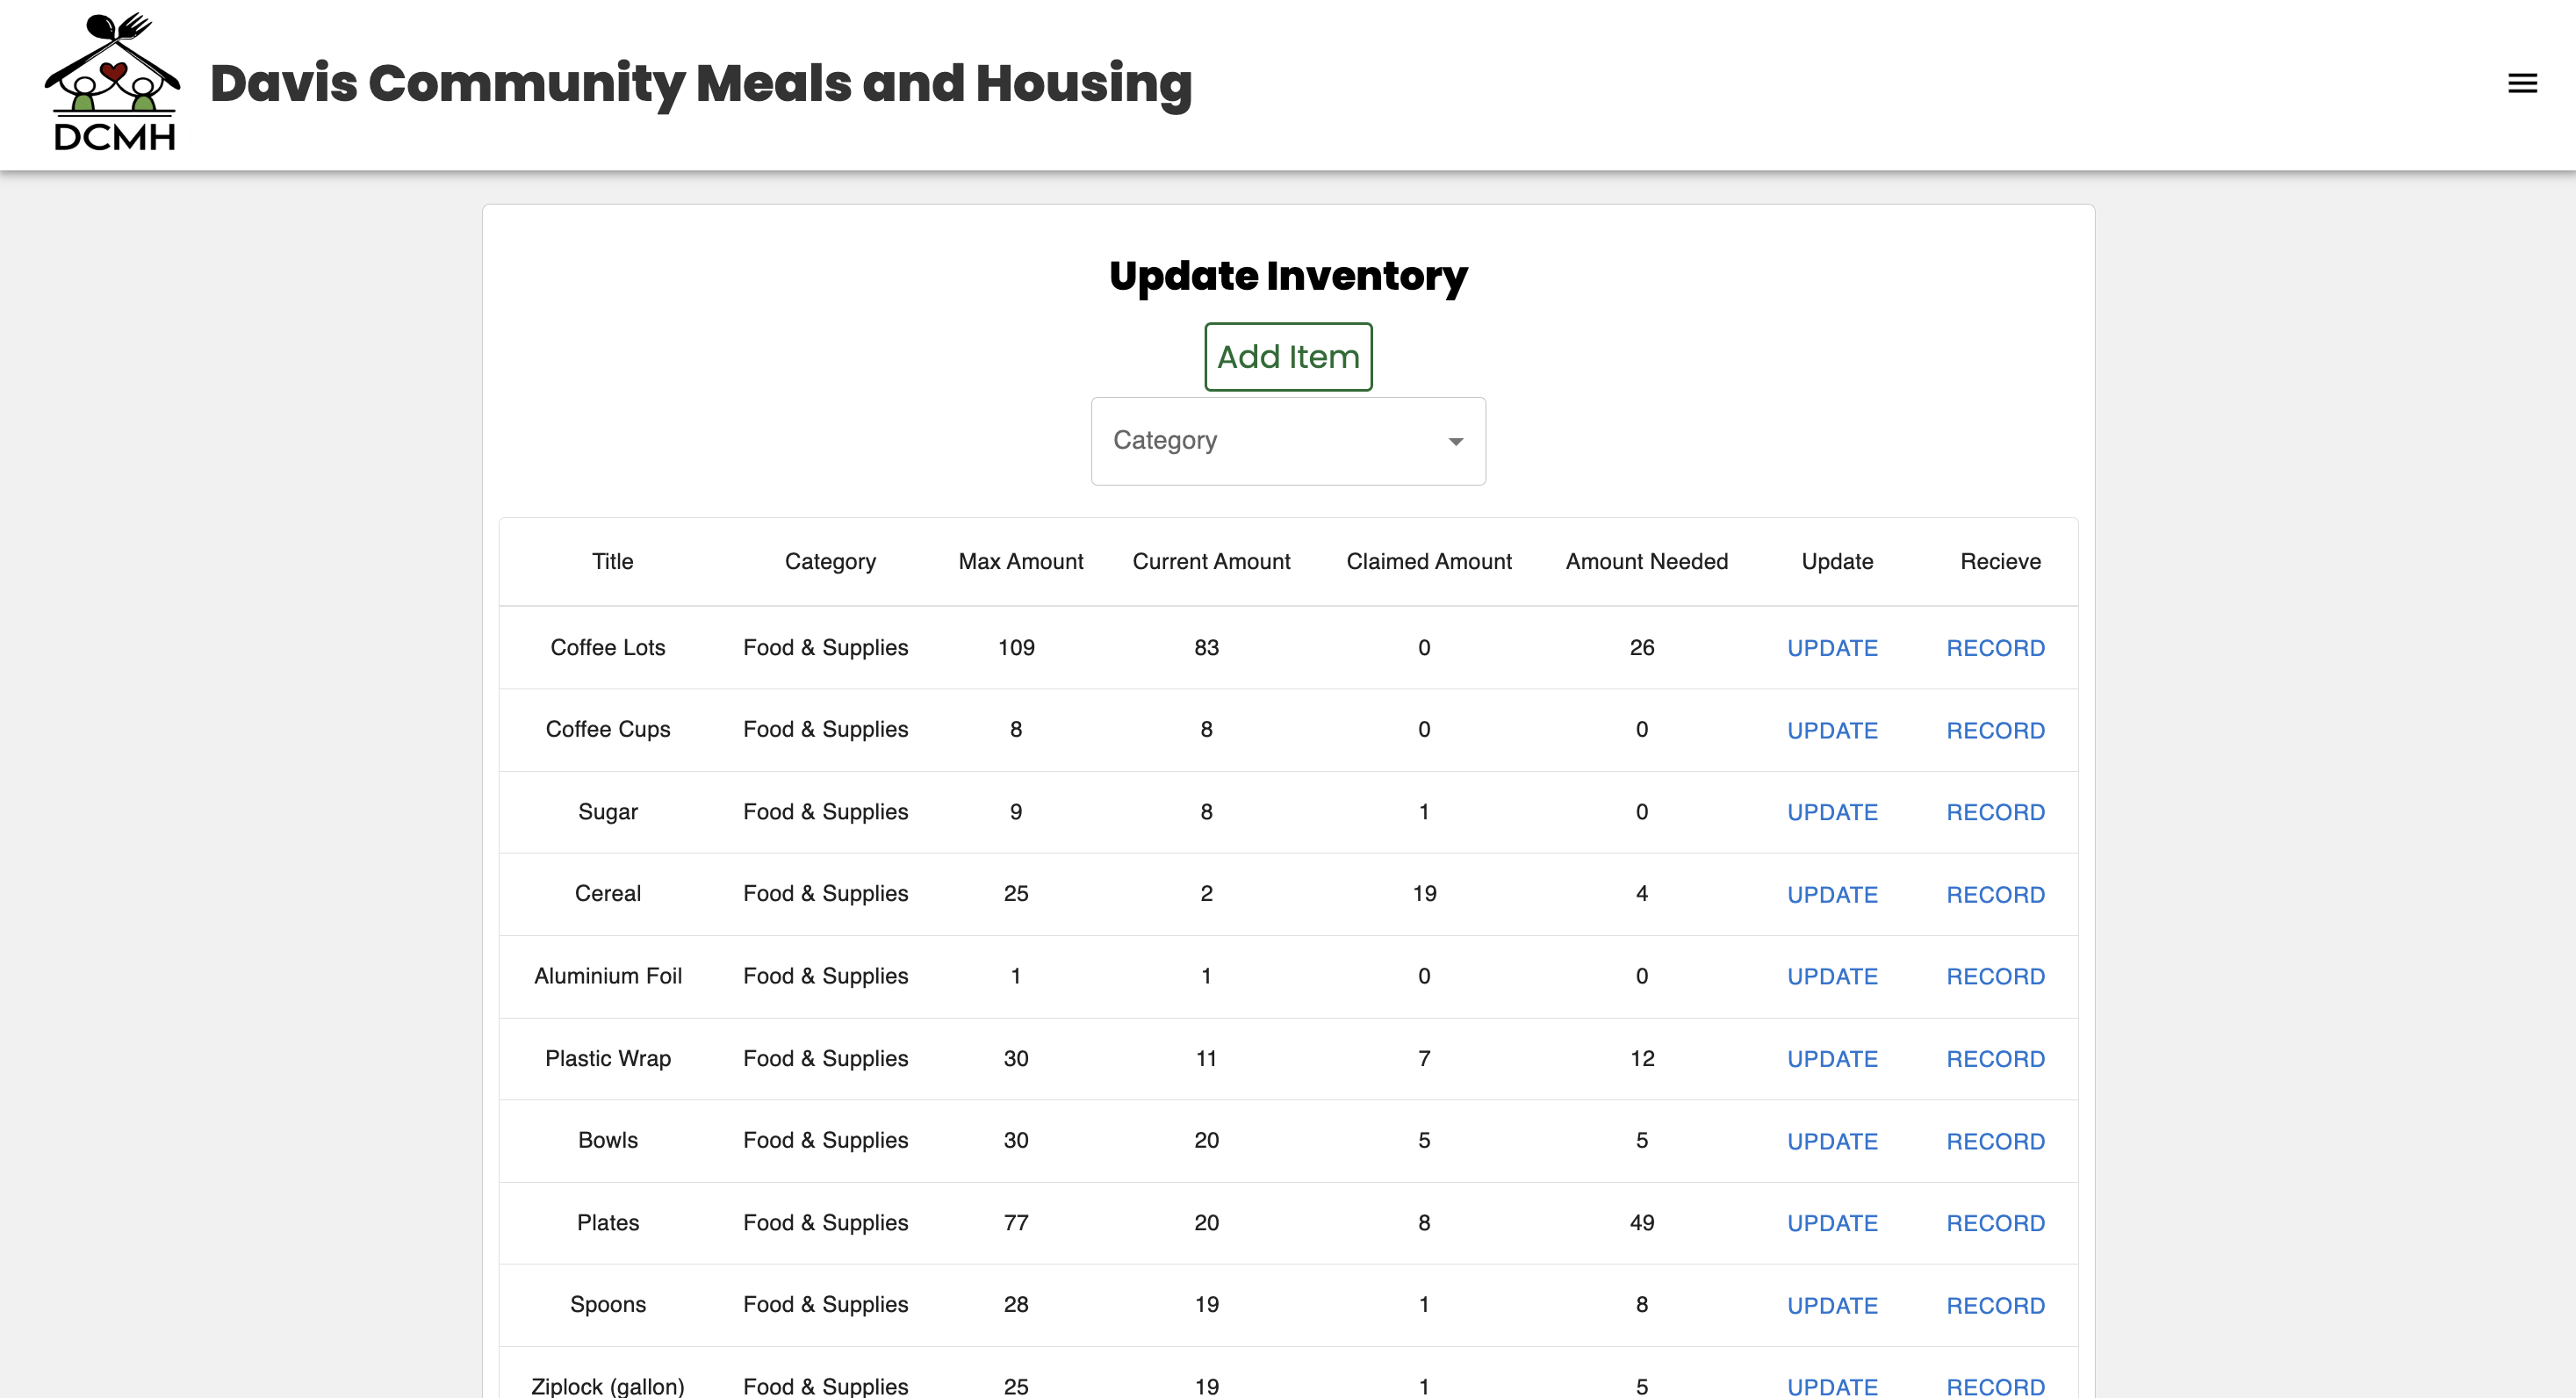This screenshot has width=2576, height=1398.
Task: Click UPDATE for Ziplock (gallon)
Action: click(x=1831, y=1386)
